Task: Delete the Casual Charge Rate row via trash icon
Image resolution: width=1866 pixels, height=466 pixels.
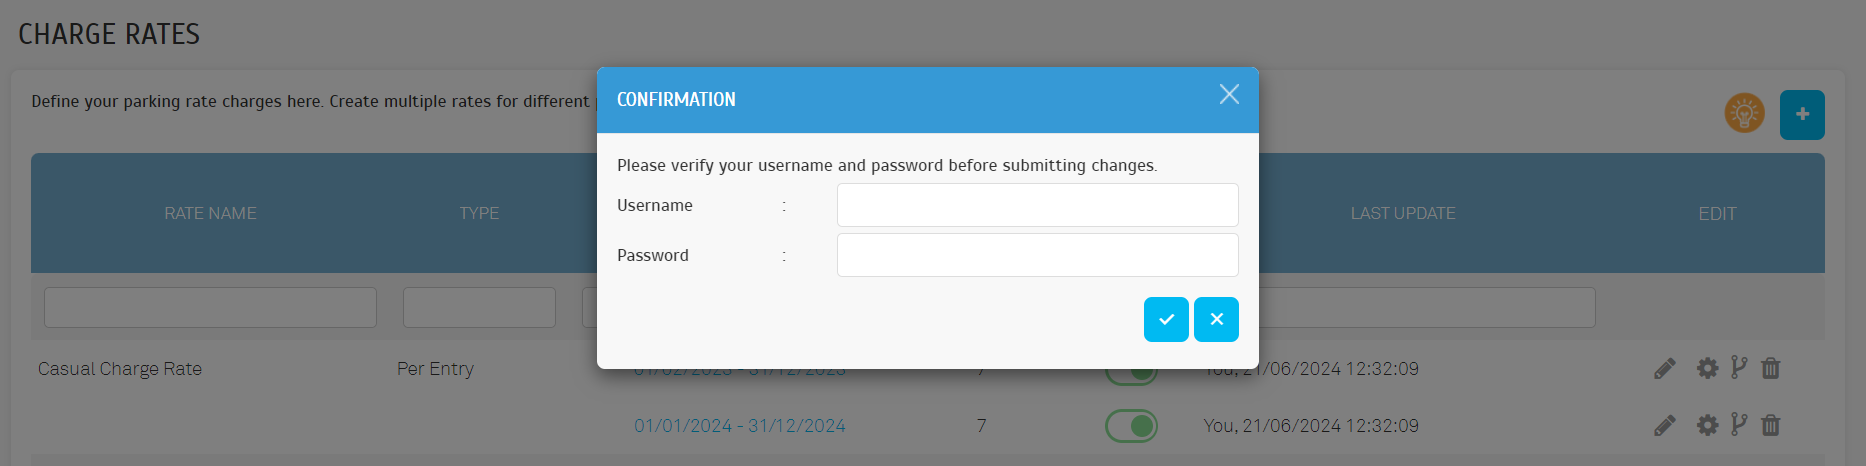Action: pyautogui.click(x=1771, y=369)
